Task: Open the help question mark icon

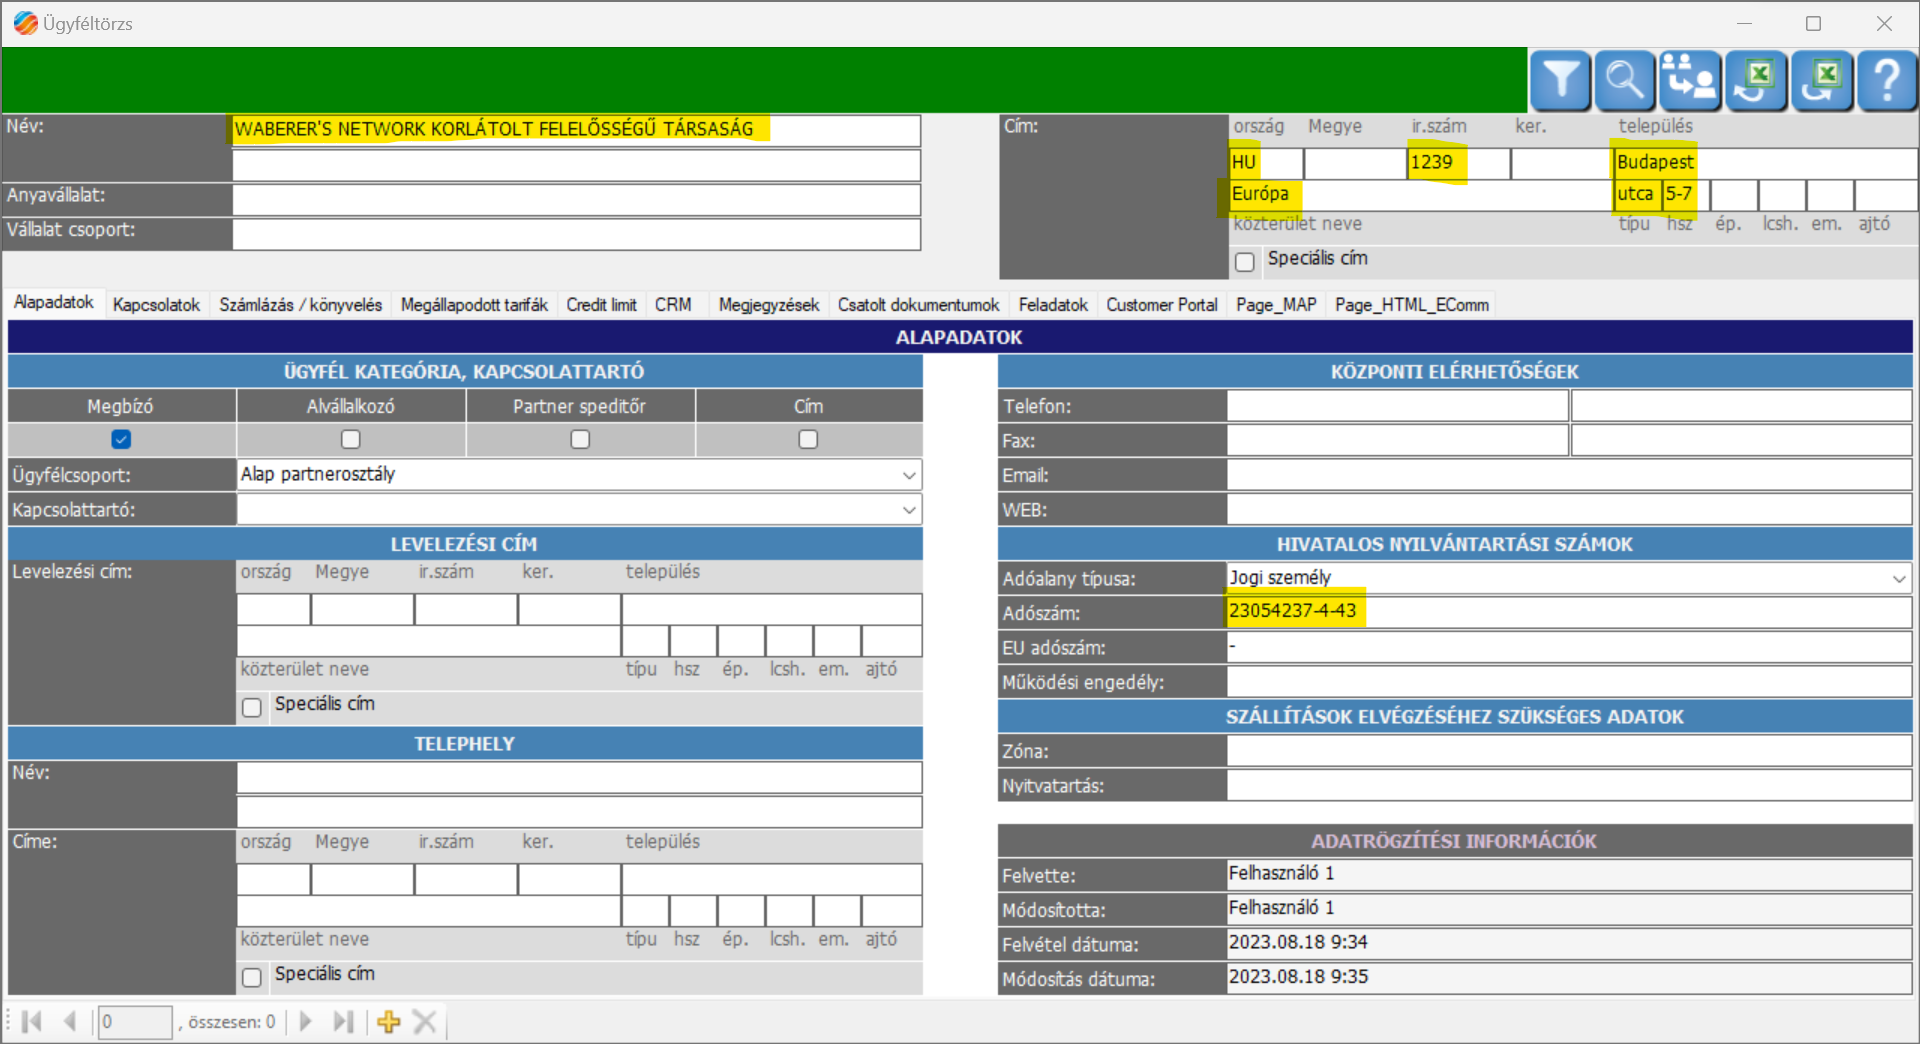Action: coord(1887,80)
